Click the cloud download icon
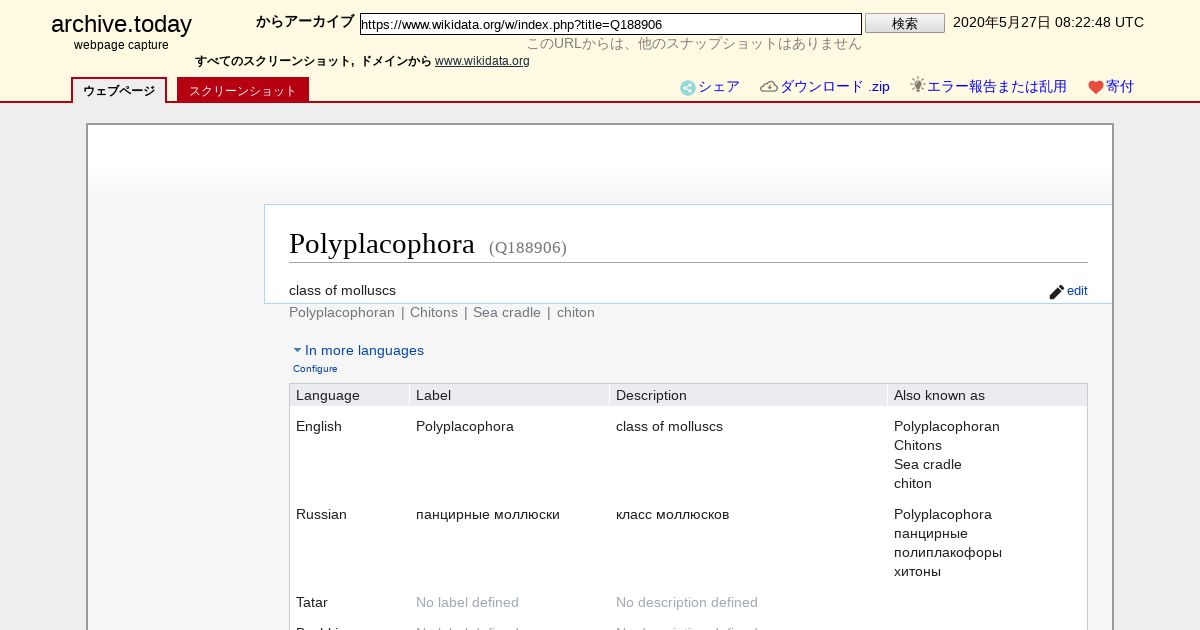 pyautogui.click(x=769, y=87)
